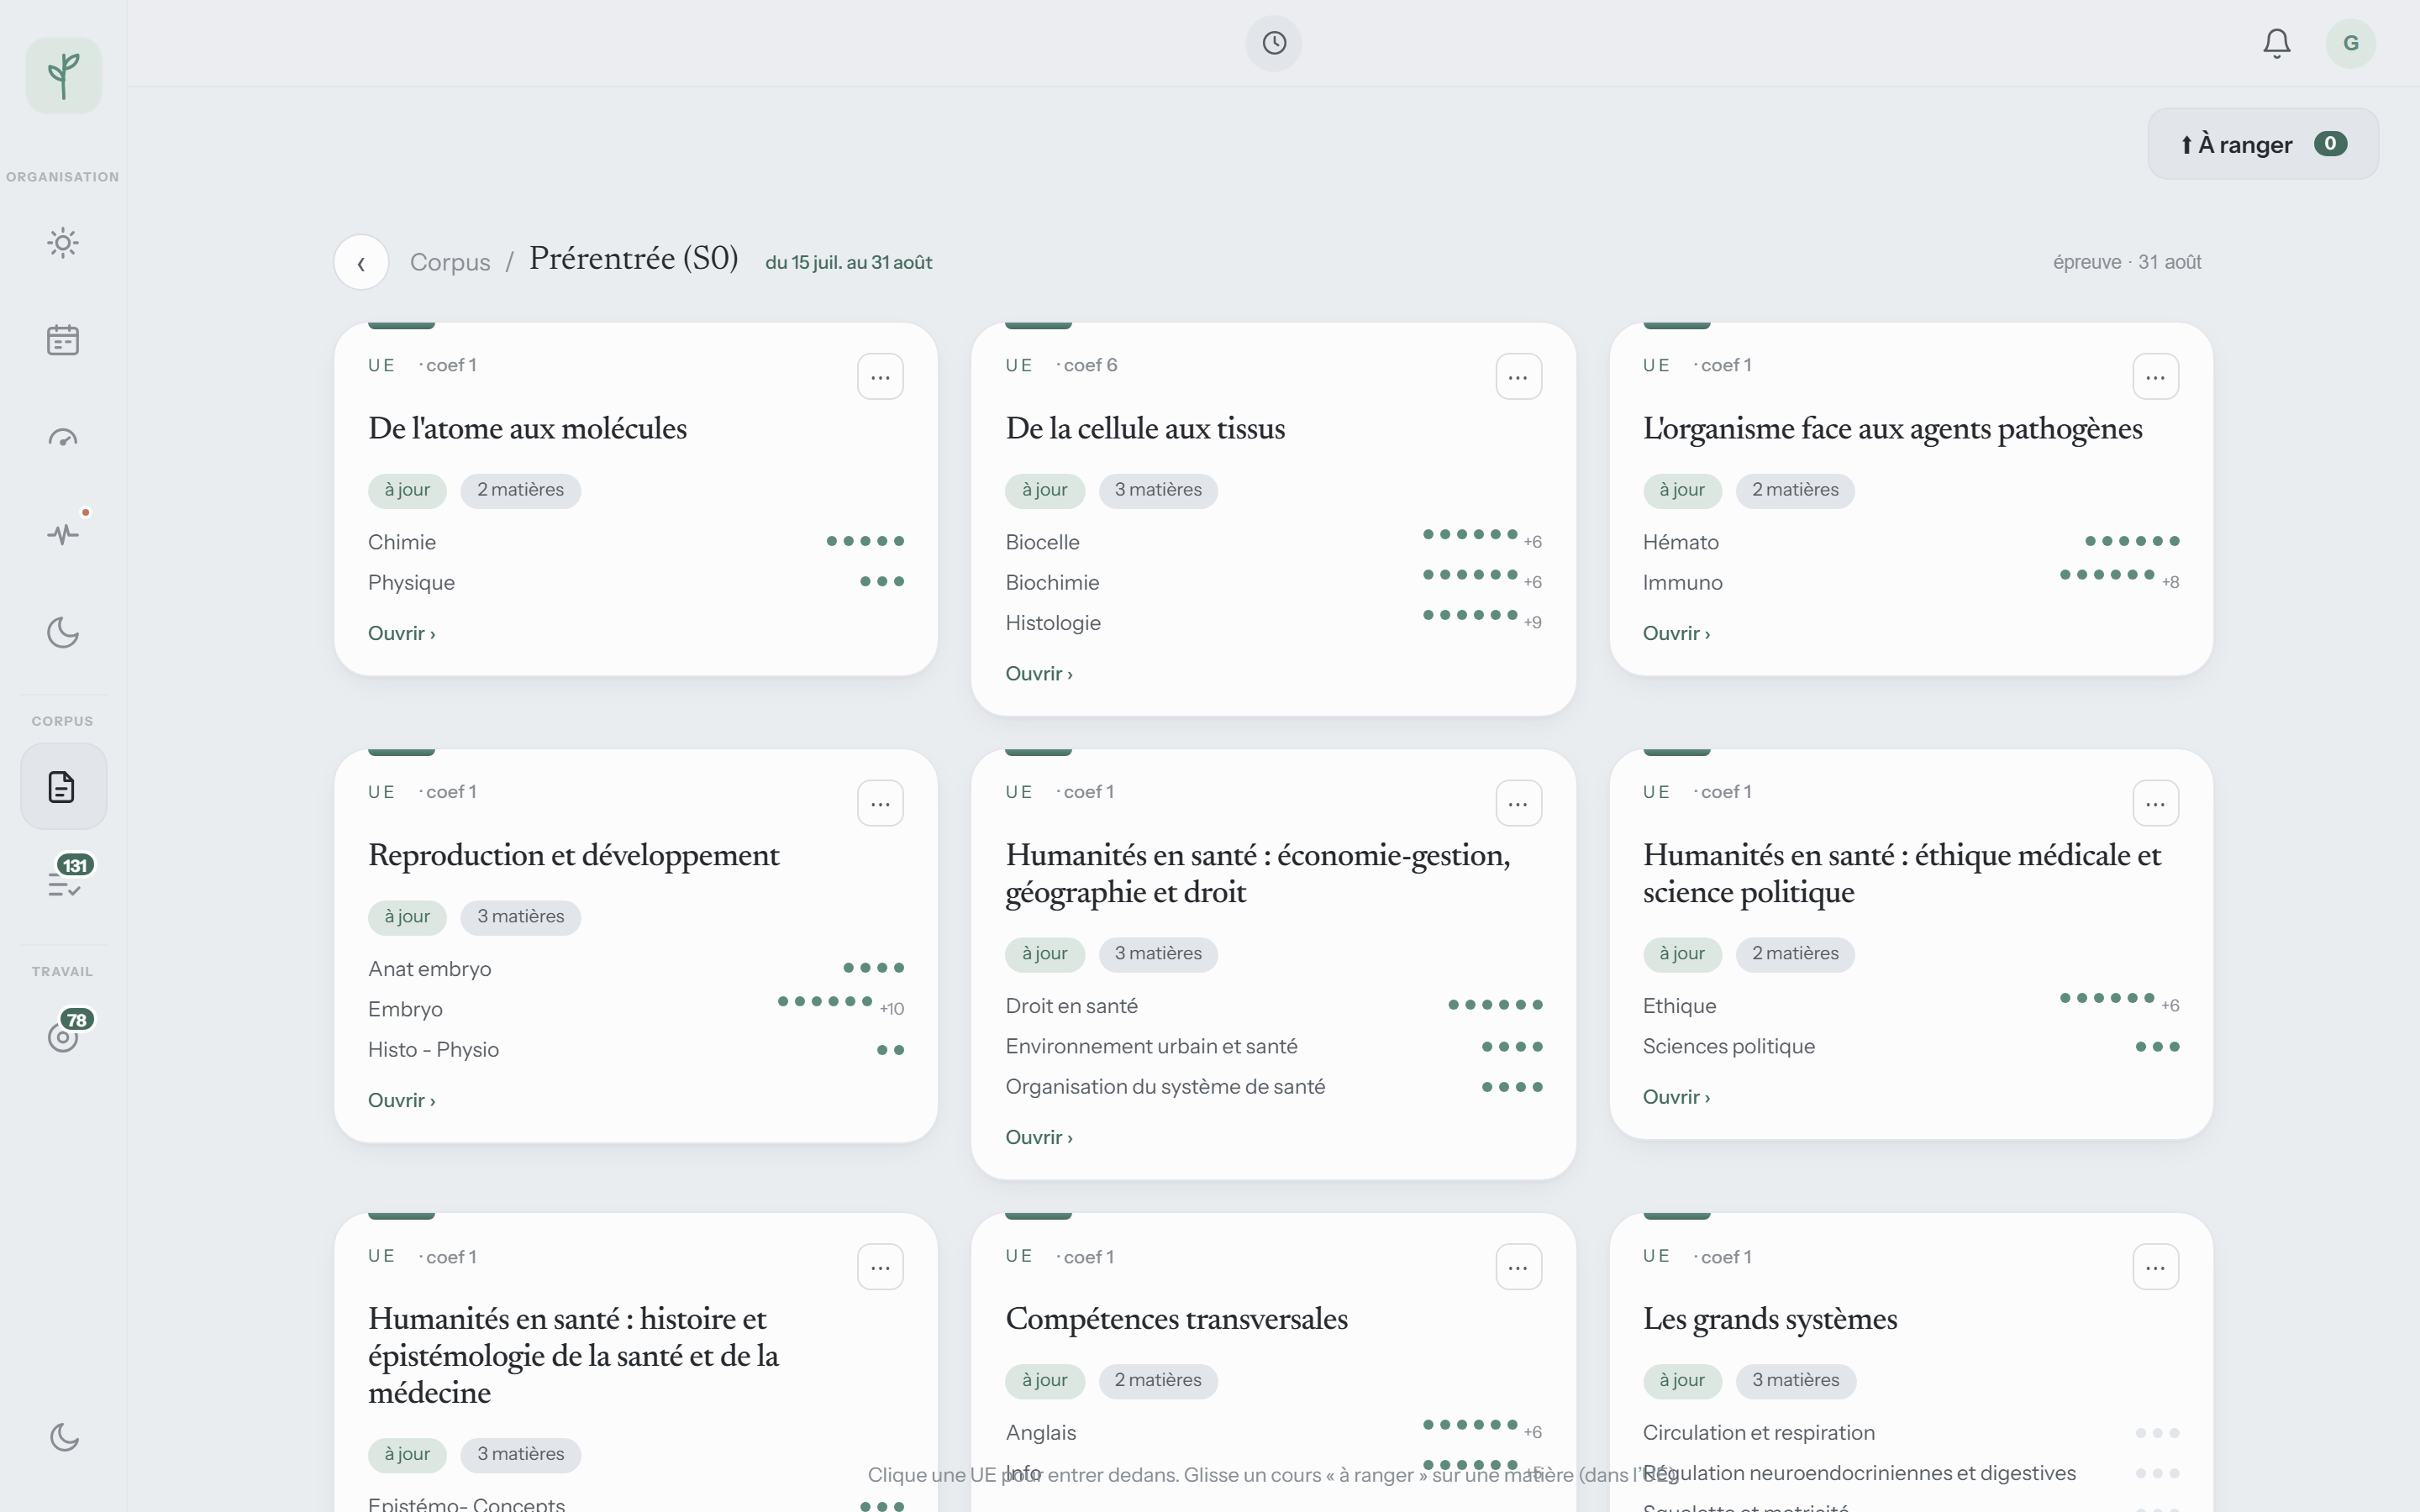Click Ouvrir on Reproduction et développement
Screen dimensions: 2420x1512
point(402,1100)
